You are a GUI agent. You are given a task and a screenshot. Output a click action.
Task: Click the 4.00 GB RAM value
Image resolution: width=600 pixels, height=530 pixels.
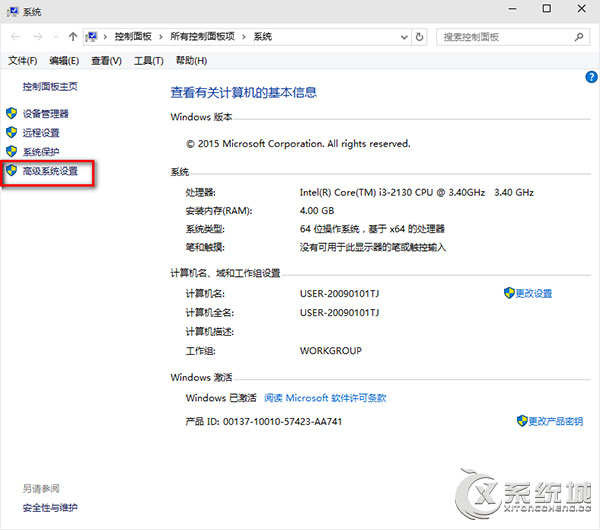pyautogui.click(x=317, y=210)
